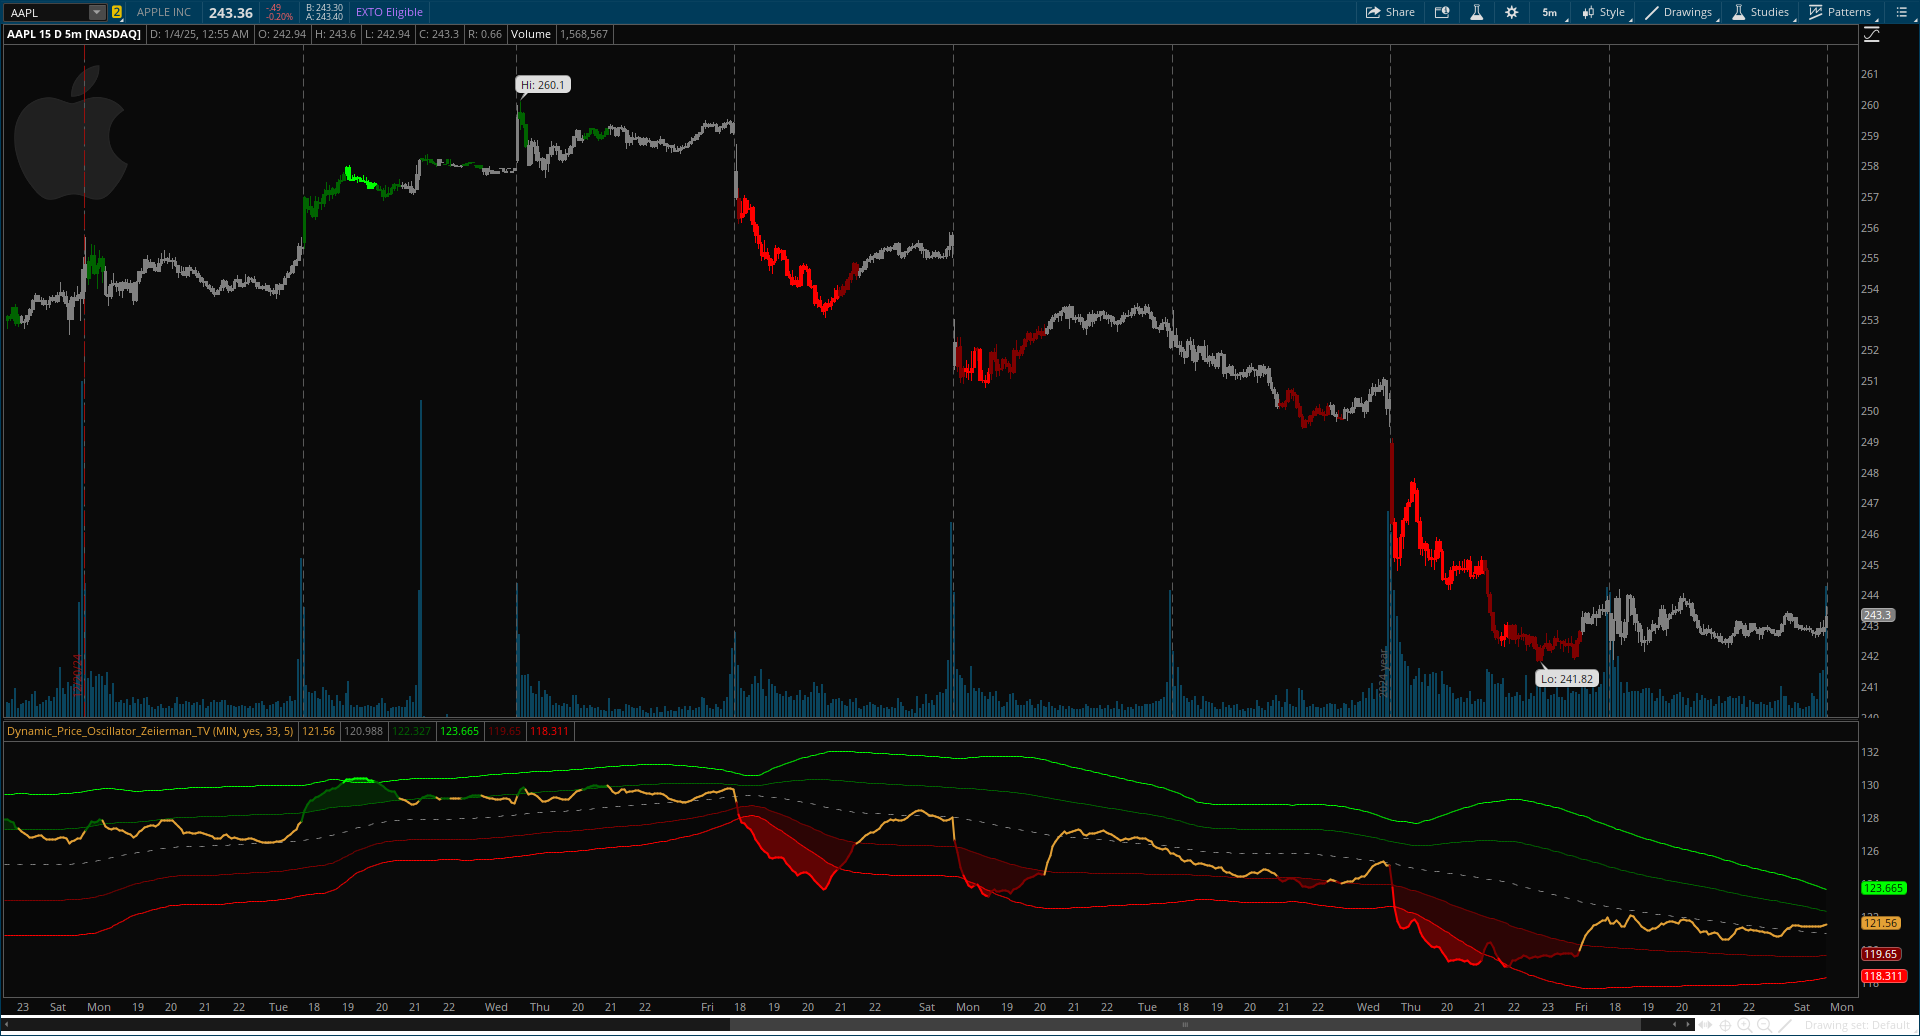Click the C: 243.3 close value
This screenshot has height=1036, width=1920.
coord(439,34)
